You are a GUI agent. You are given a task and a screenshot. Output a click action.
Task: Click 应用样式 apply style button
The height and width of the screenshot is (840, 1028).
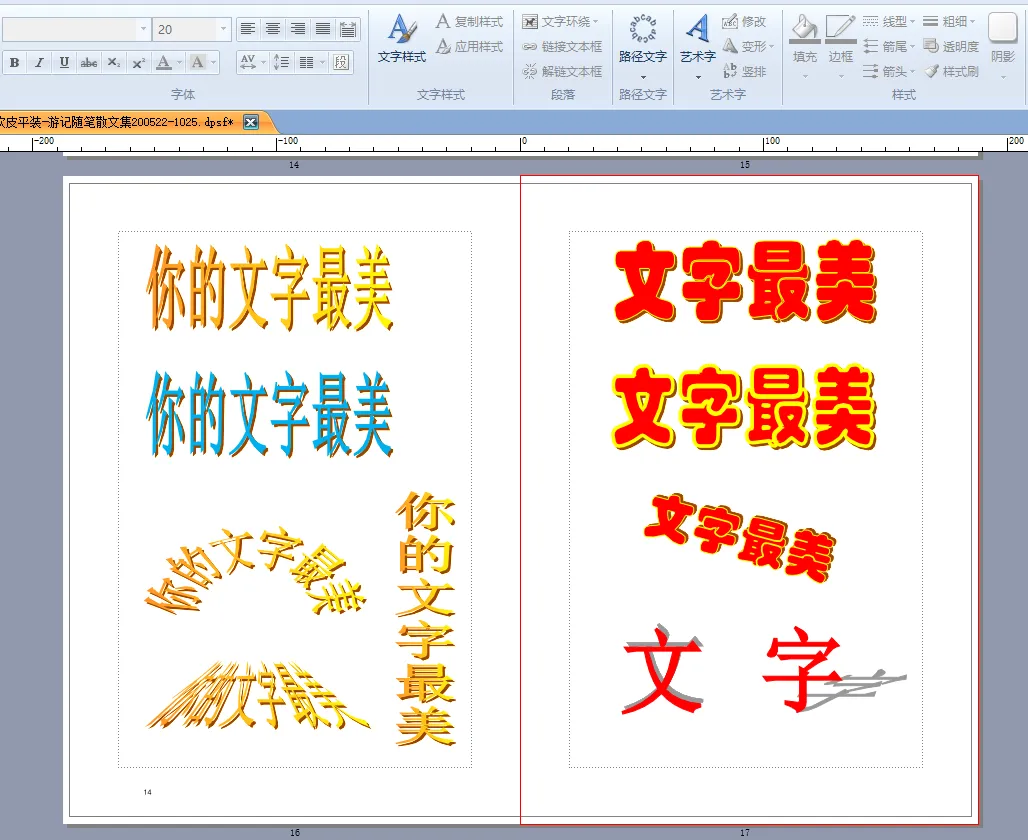469,47
